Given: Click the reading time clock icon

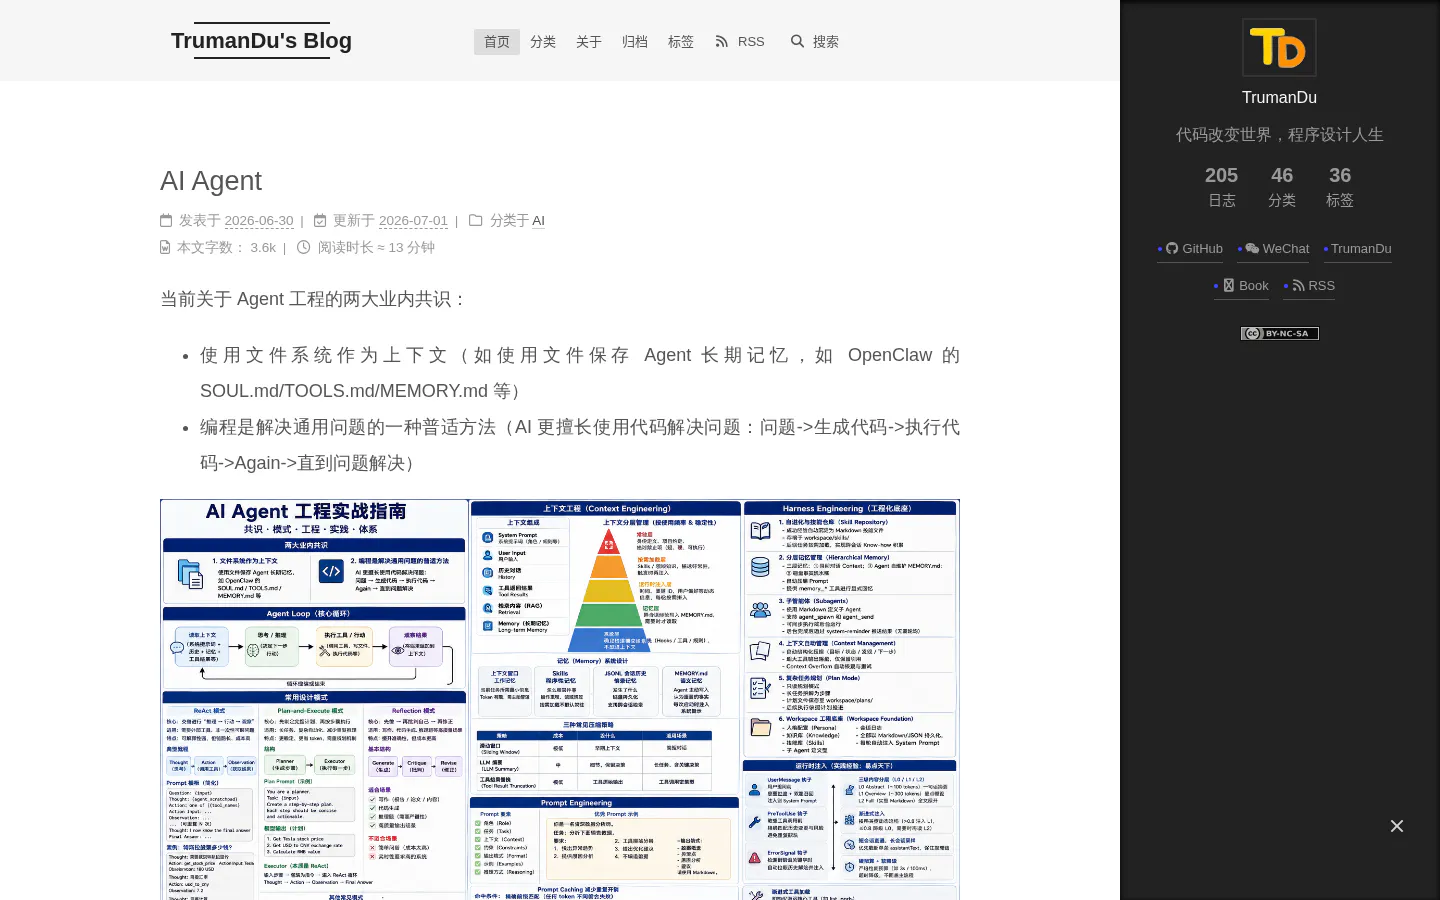Looking at the screenshot, I should [x=304, y=247].
